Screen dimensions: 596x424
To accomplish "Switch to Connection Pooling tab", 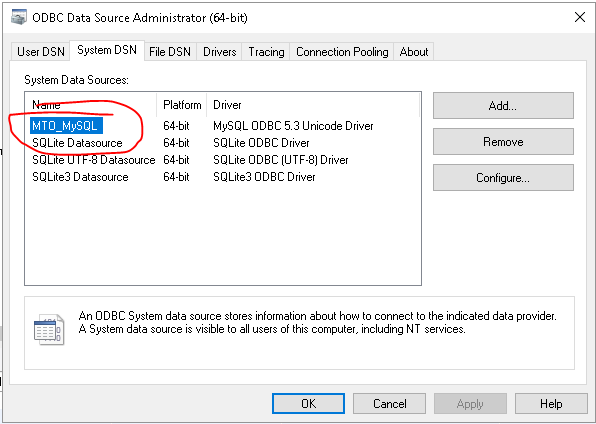I will click(x=342, y=52).
